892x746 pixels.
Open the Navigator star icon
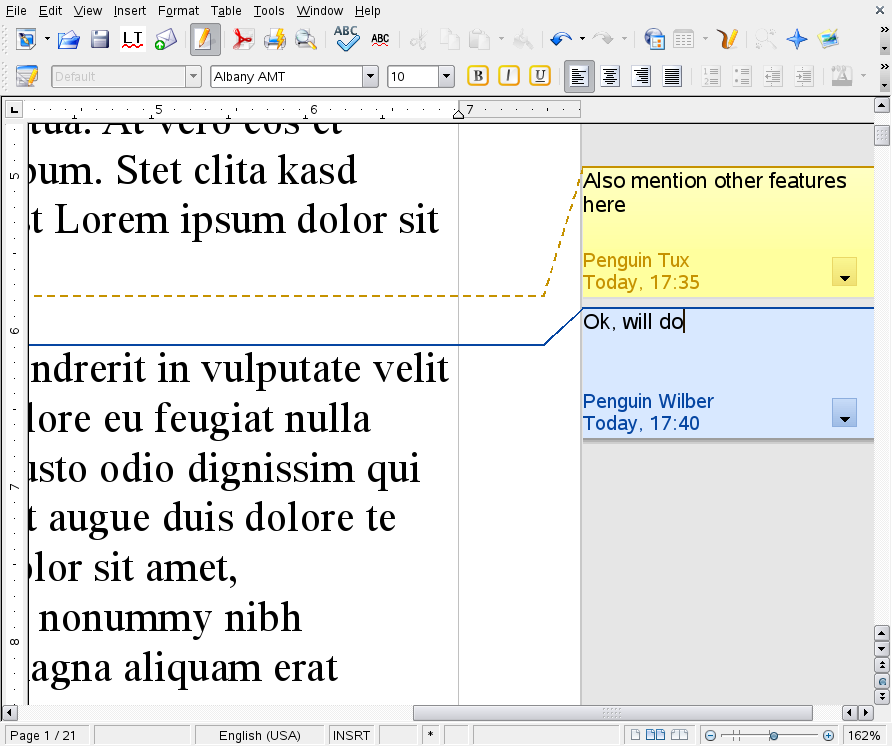pos(797,40)
